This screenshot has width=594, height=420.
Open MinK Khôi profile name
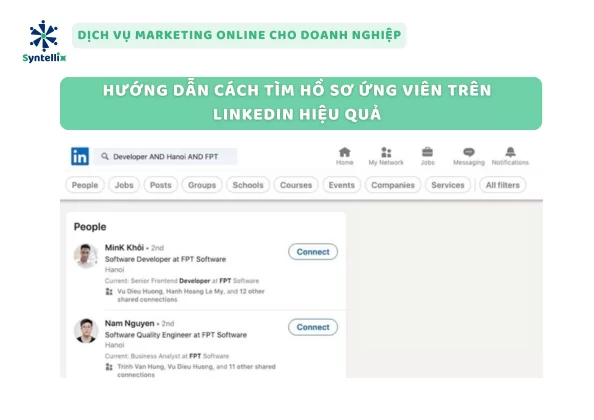(x=124, y=248)
